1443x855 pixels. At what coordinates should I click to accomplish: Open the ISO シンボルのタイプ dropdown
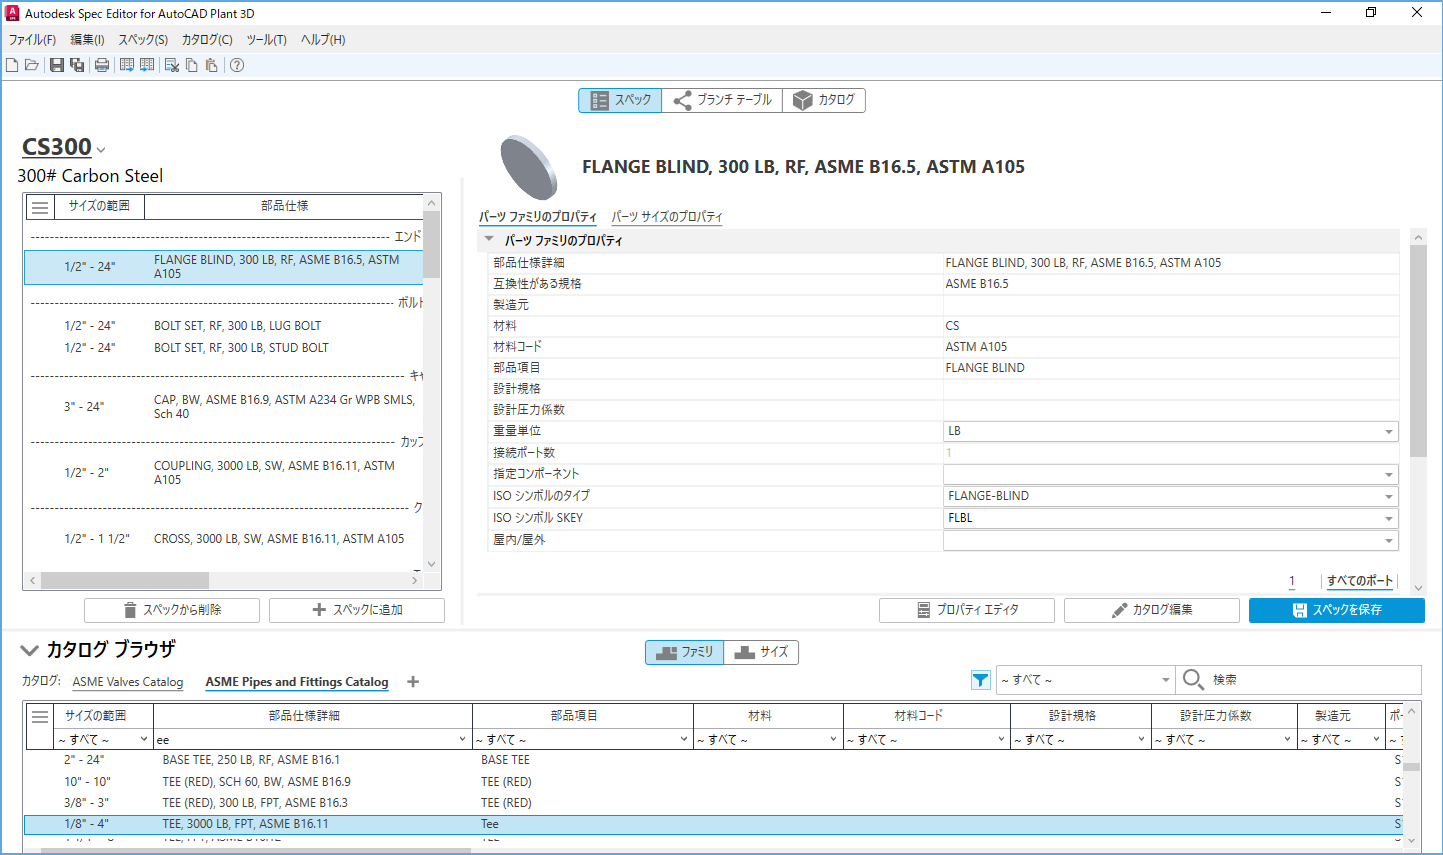point(1170,496)
